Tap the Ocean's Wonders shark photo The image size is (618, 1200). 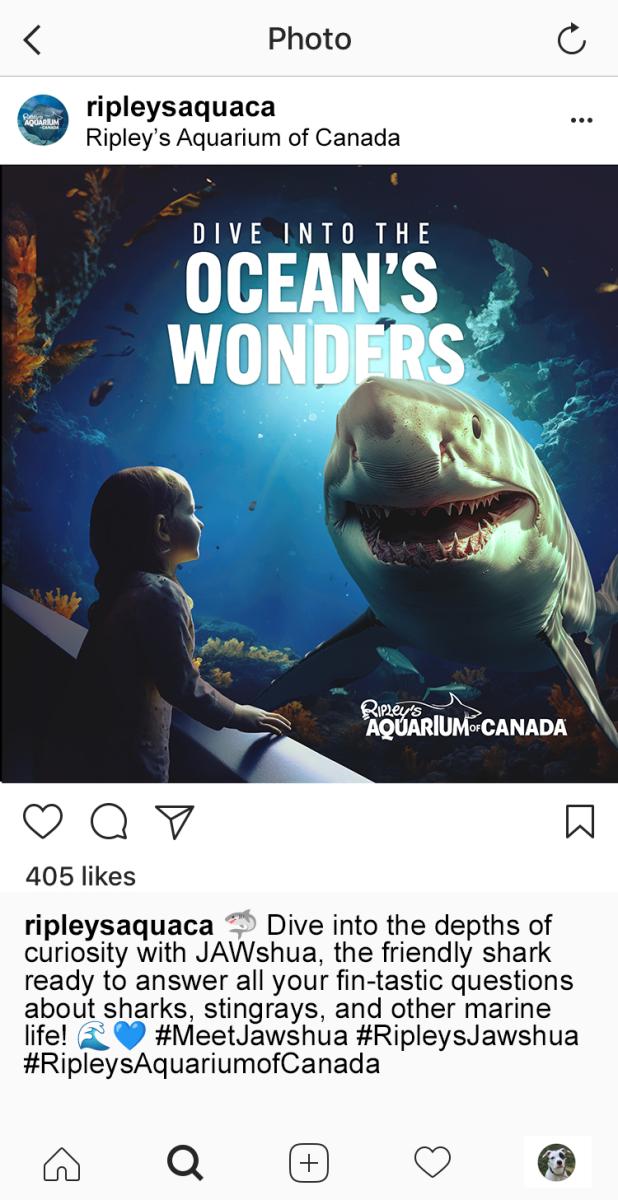309,474
